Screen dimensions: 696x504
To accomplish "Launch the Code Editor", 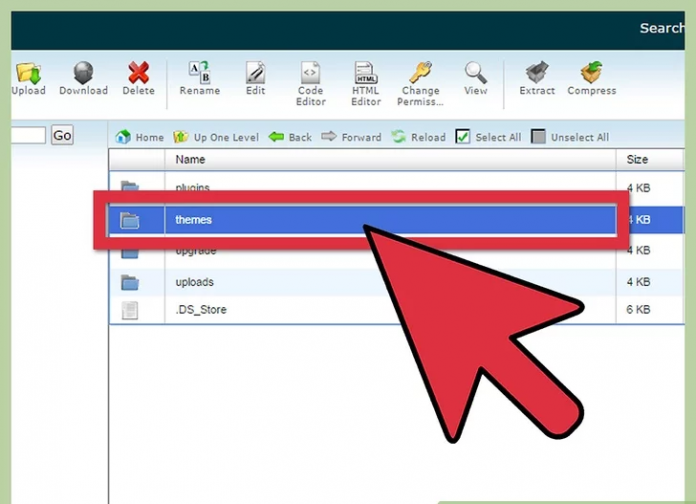I will pyautogui.click(x=311, y=74).
